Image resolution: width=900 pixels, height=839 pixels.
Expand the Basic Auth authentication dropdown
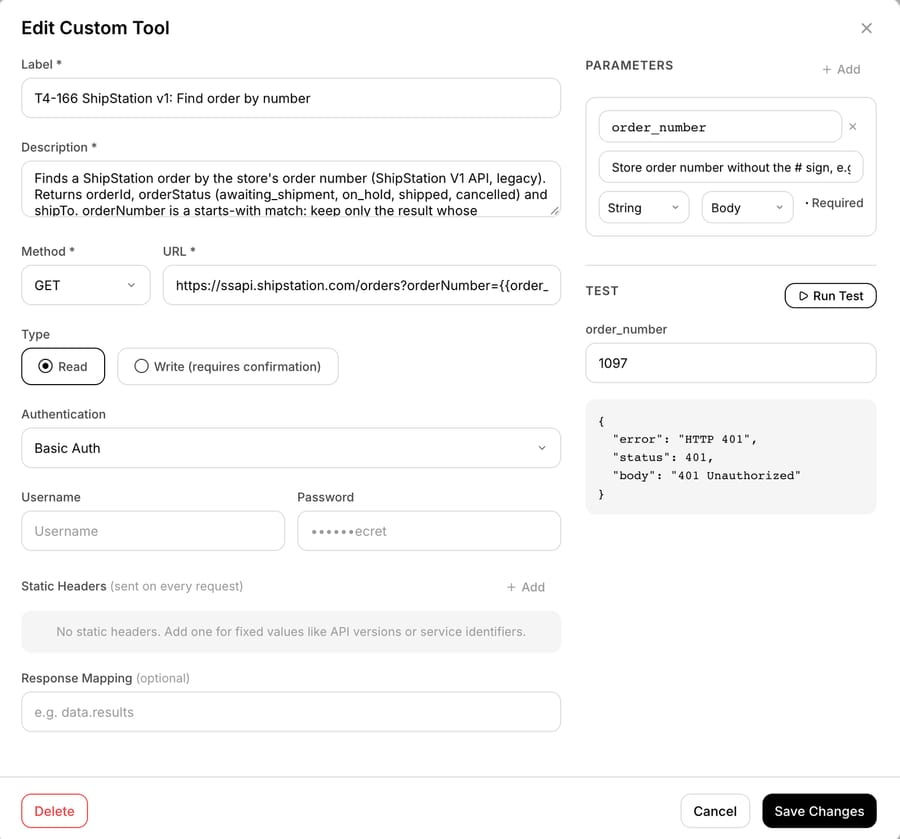291,448
